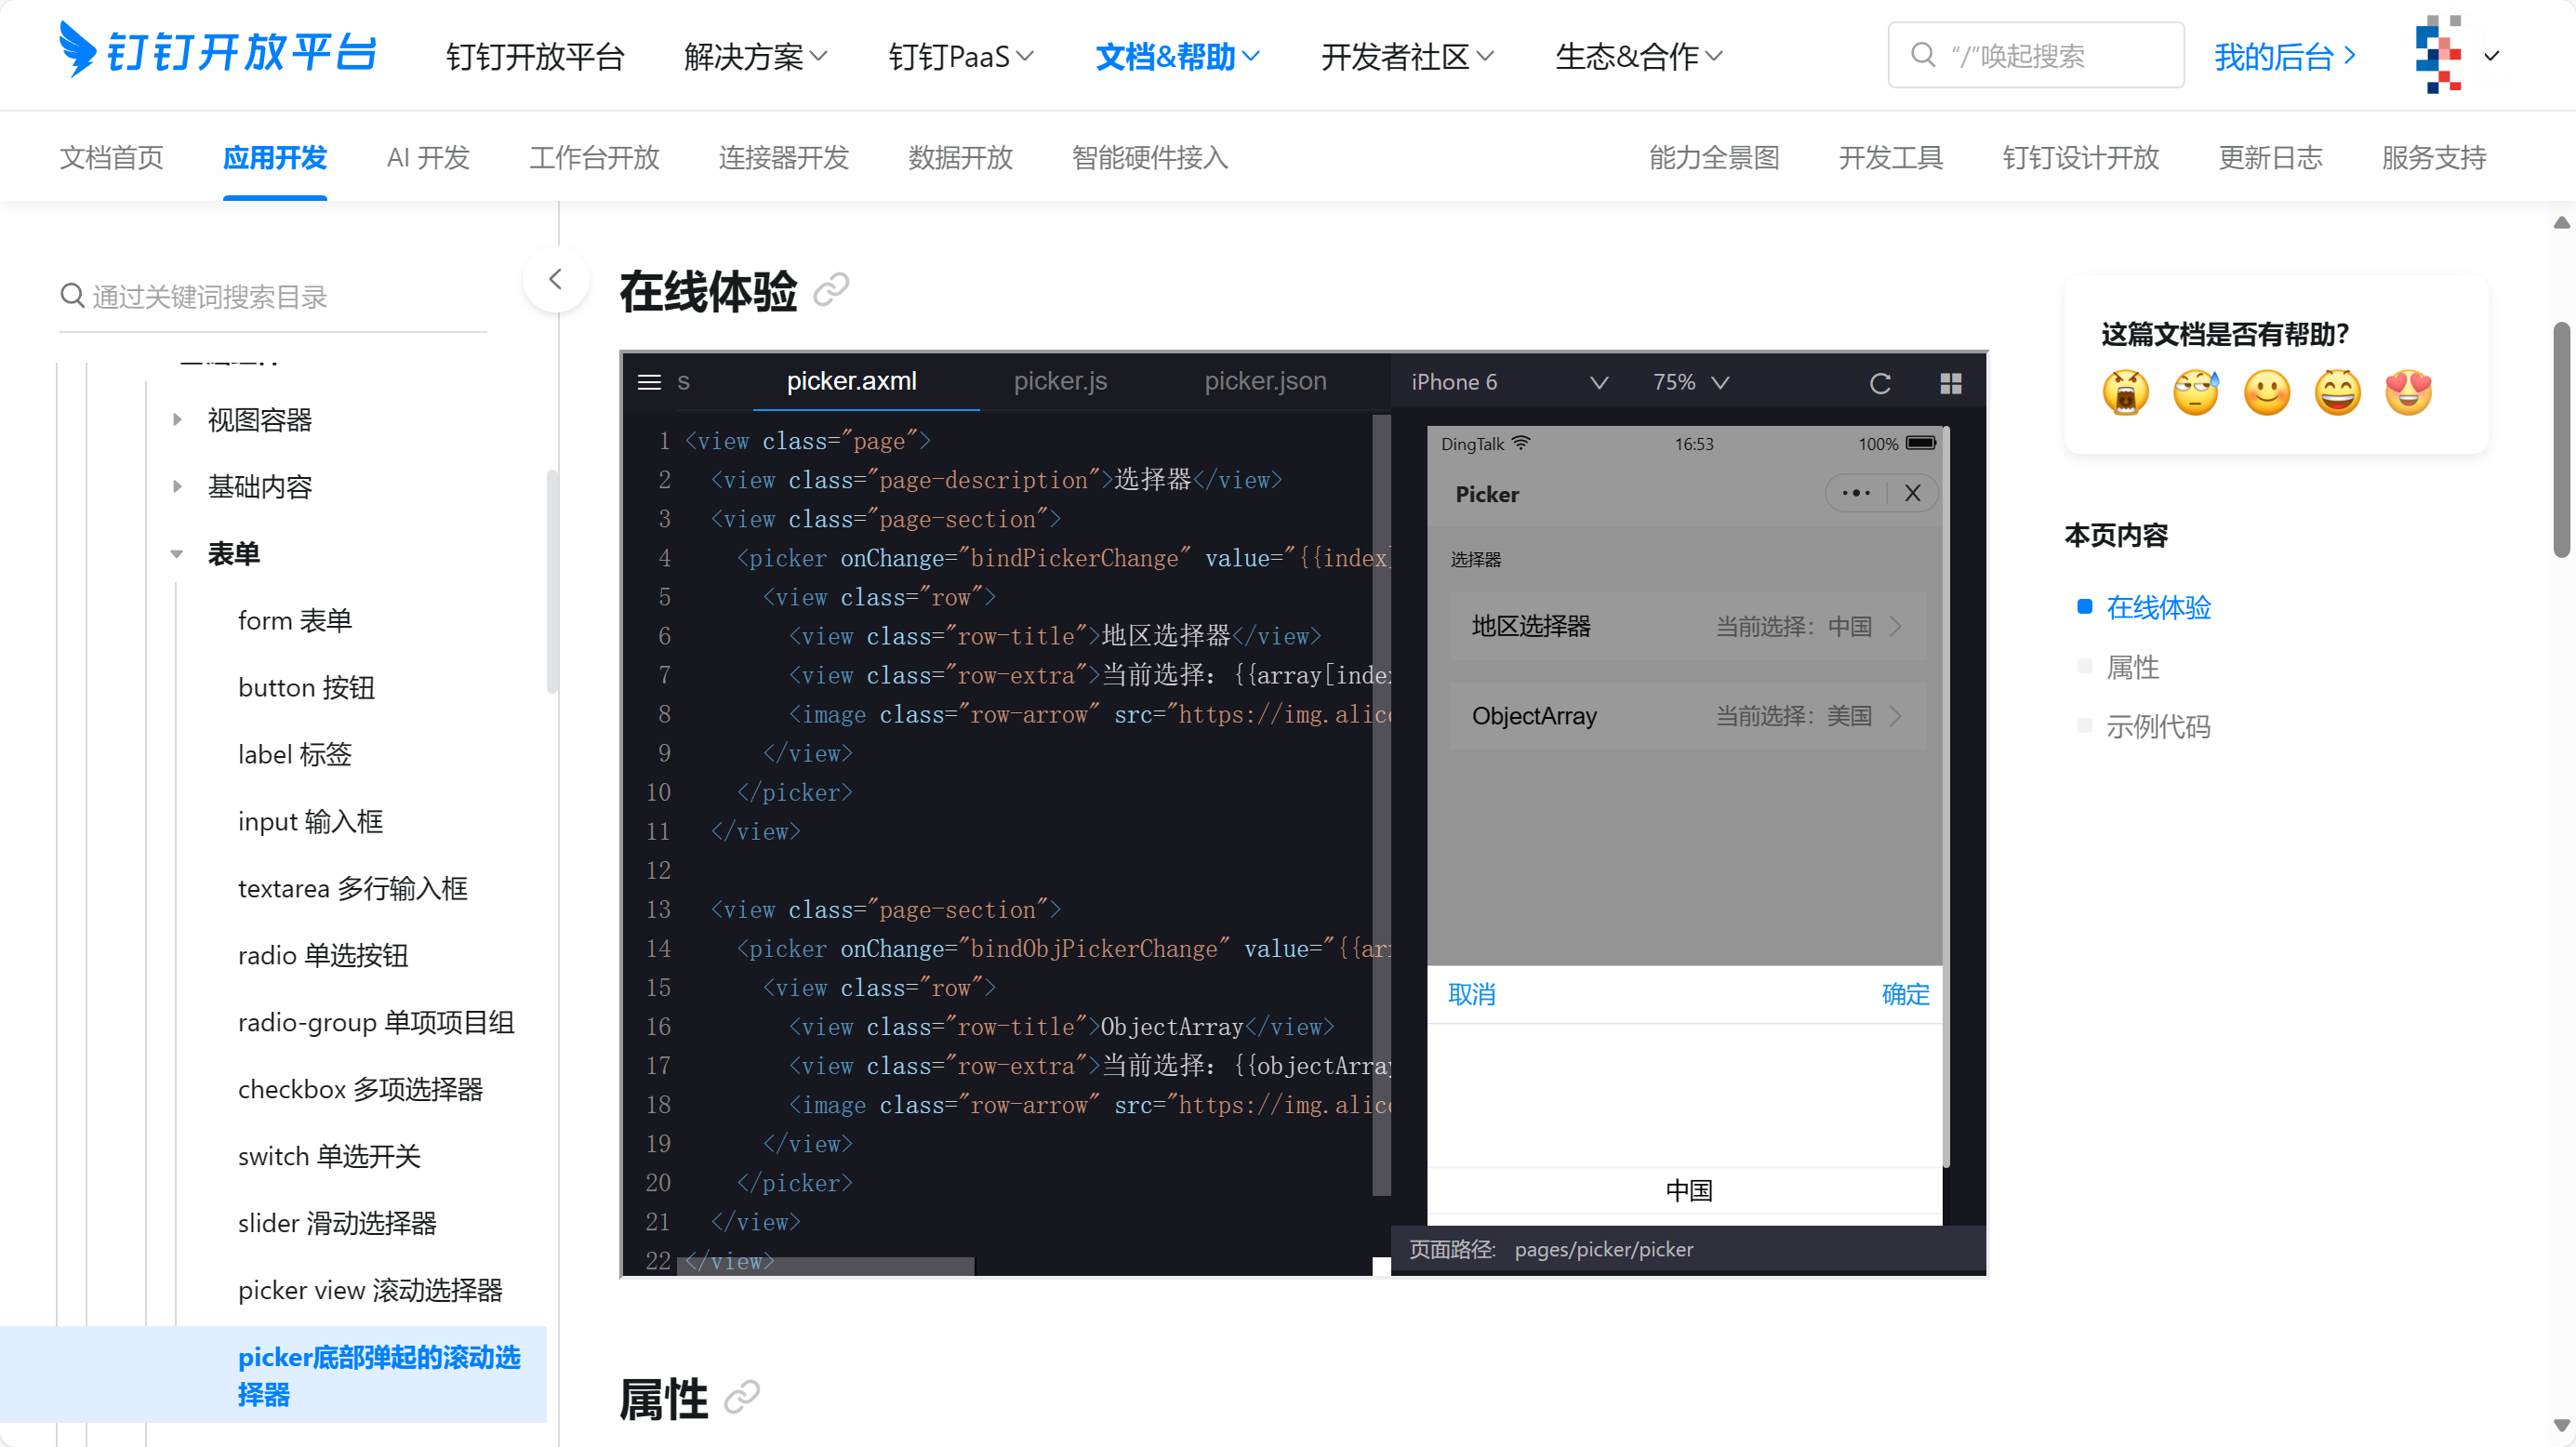Viewport: 2576px width, 1447px height.
Task: Click the 取消 button in picker popup
Action: (1472, 993)
